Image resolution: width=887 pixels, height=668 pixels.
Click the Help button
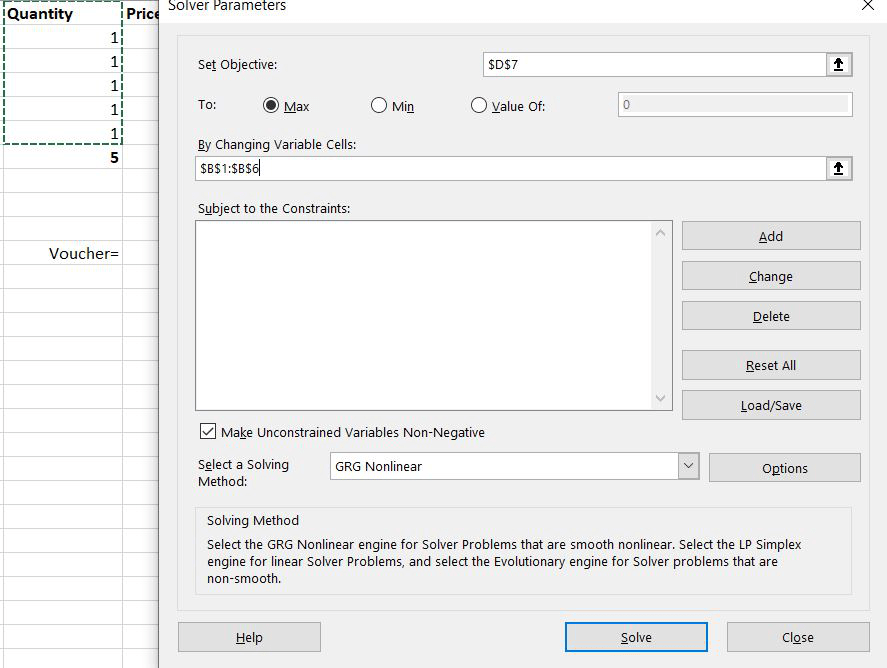pyautogui.click(x=248, y=637)
